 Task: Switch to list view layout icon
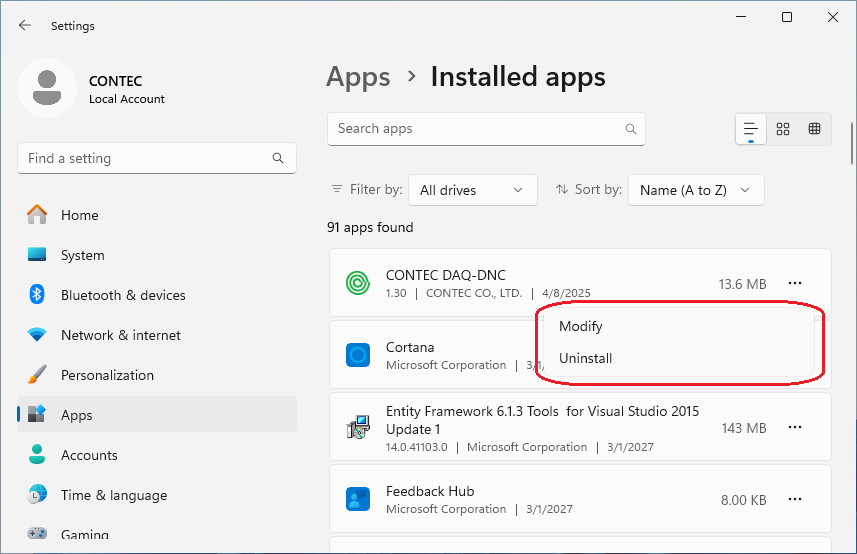coord(750,129)
